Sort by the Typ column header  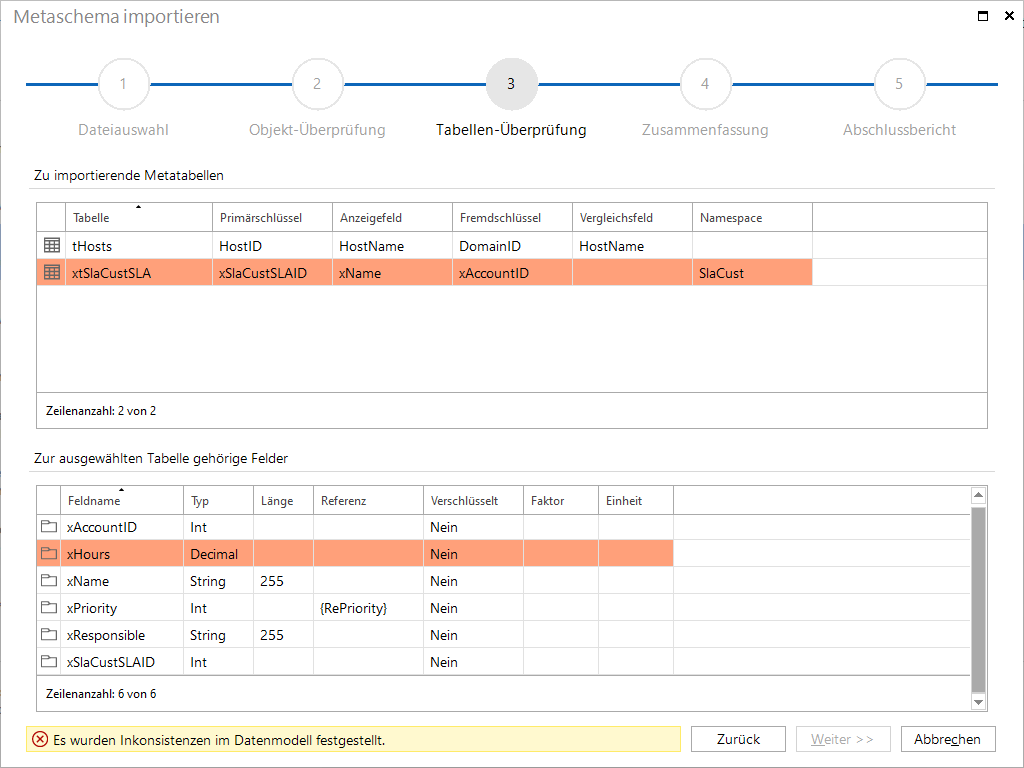tap(218, 500)
